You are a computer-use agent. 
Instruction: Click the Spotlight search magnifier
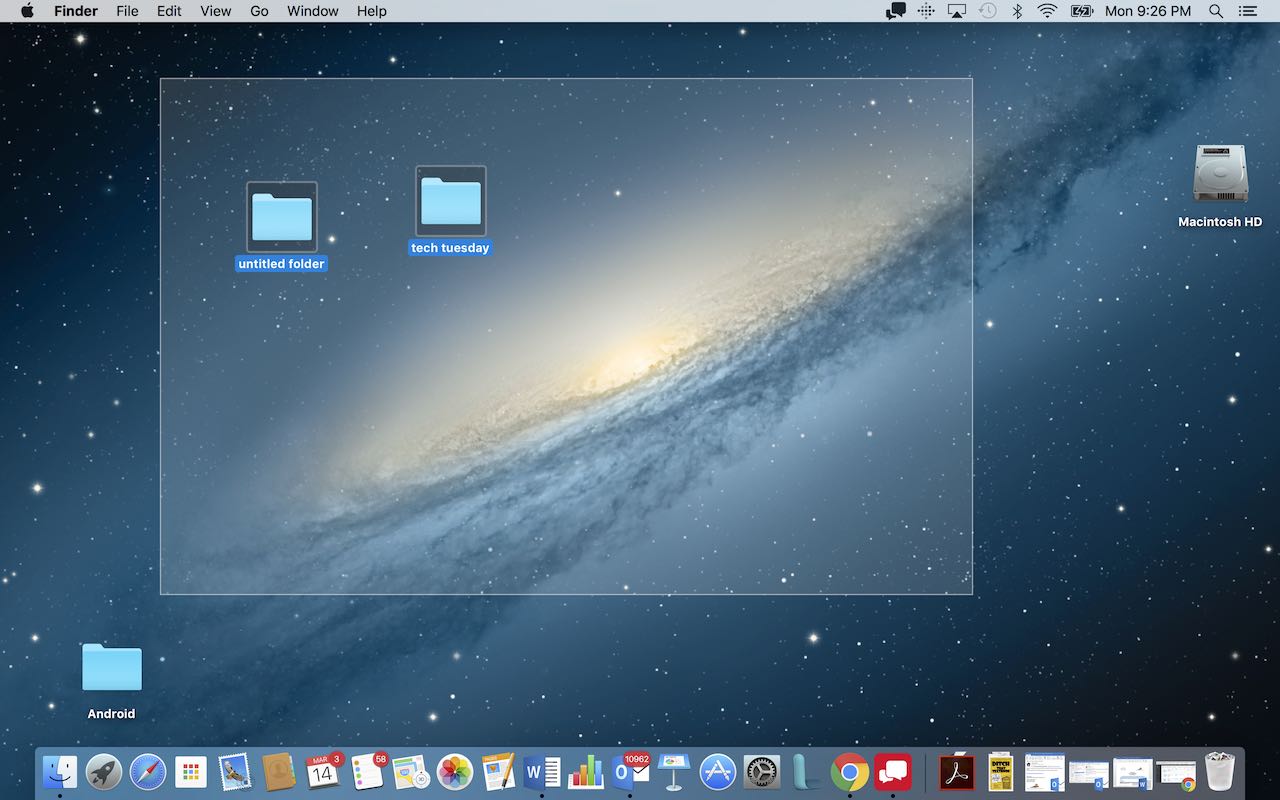1216,11
